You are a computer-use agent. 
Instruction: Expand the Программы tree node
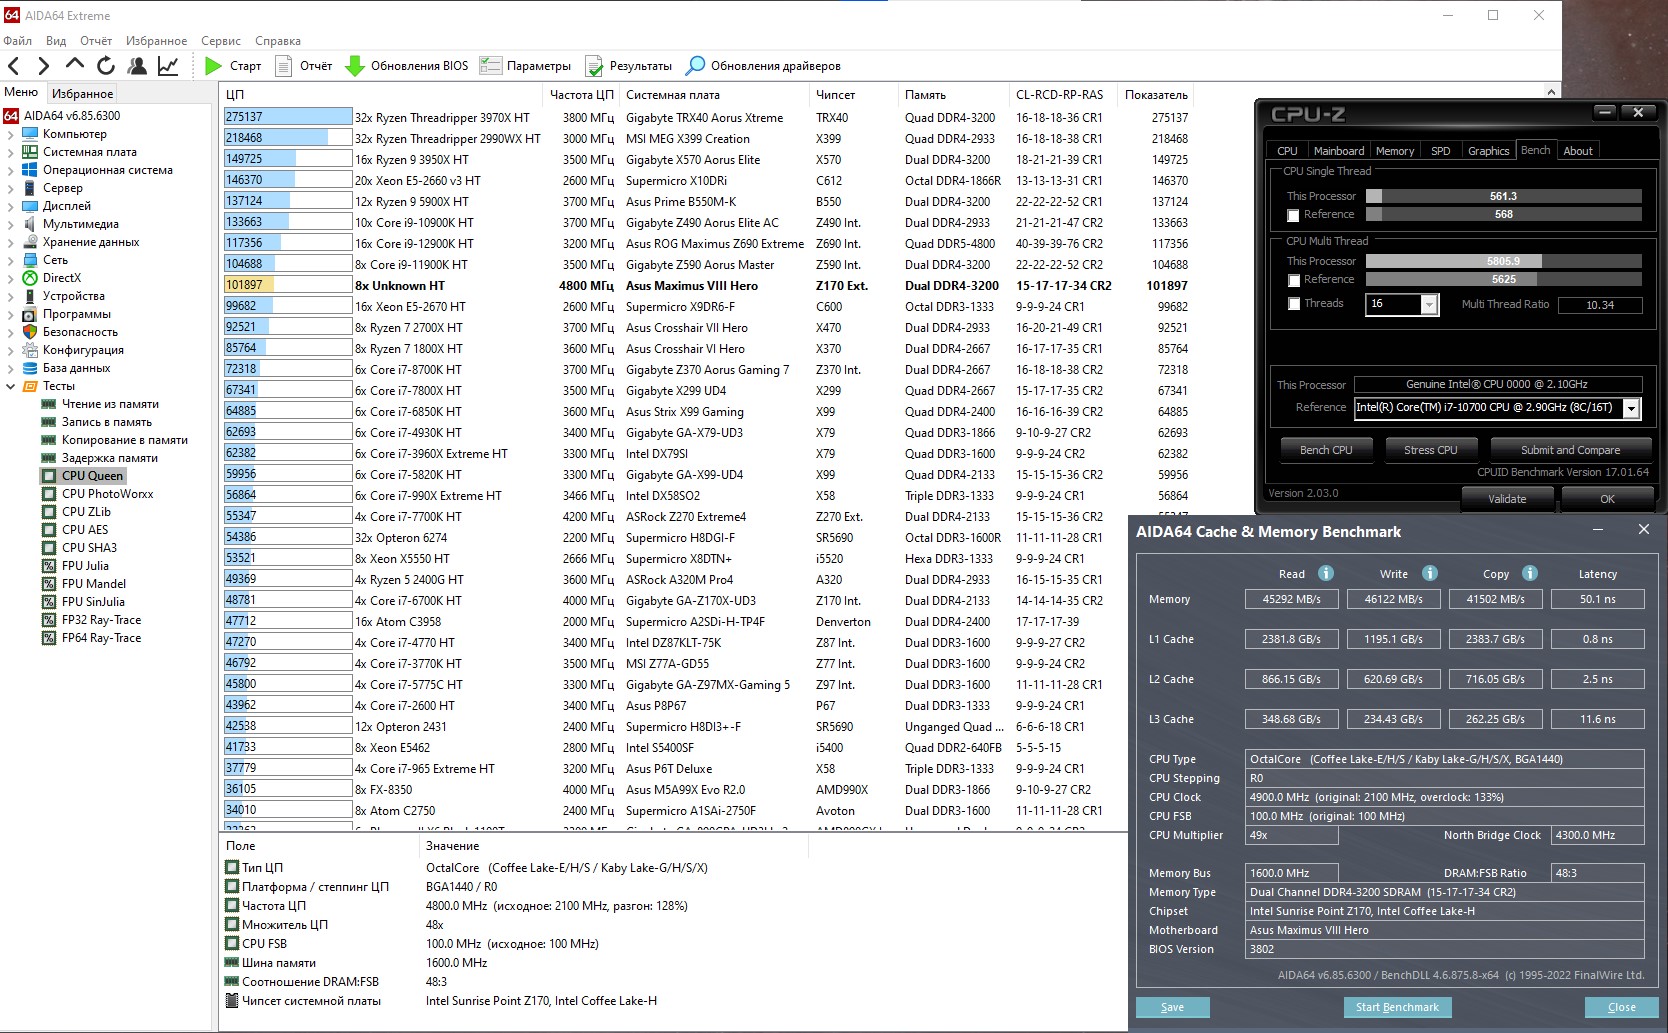[x=10, y=314]
